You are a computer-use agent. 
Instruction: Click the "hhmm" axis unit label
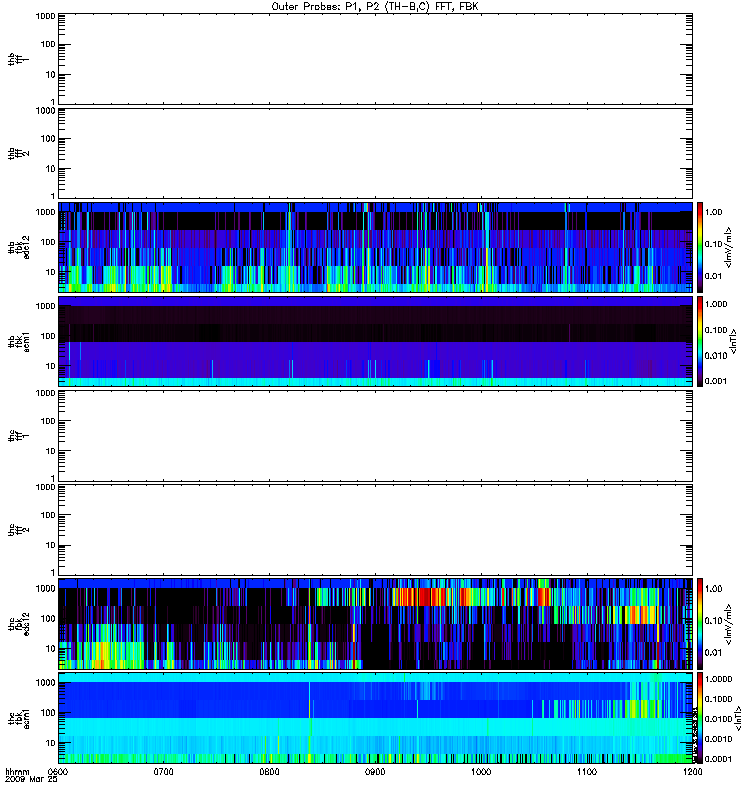click(17, 772)
